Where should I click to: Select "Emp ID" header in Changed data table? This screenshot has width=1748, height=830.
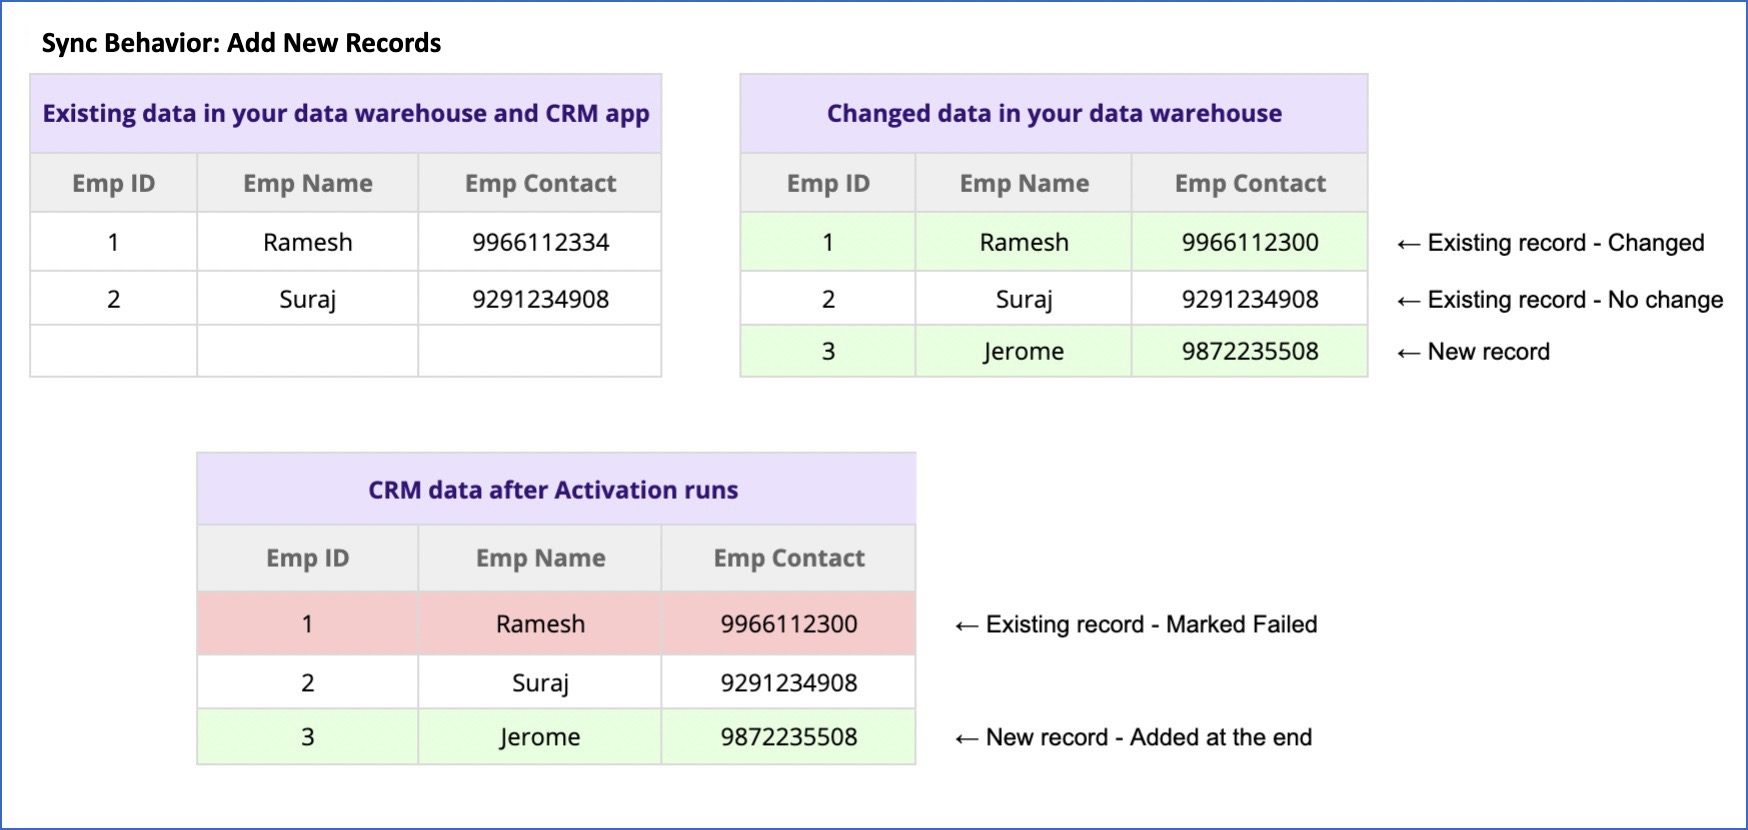[x=828, y=183]
